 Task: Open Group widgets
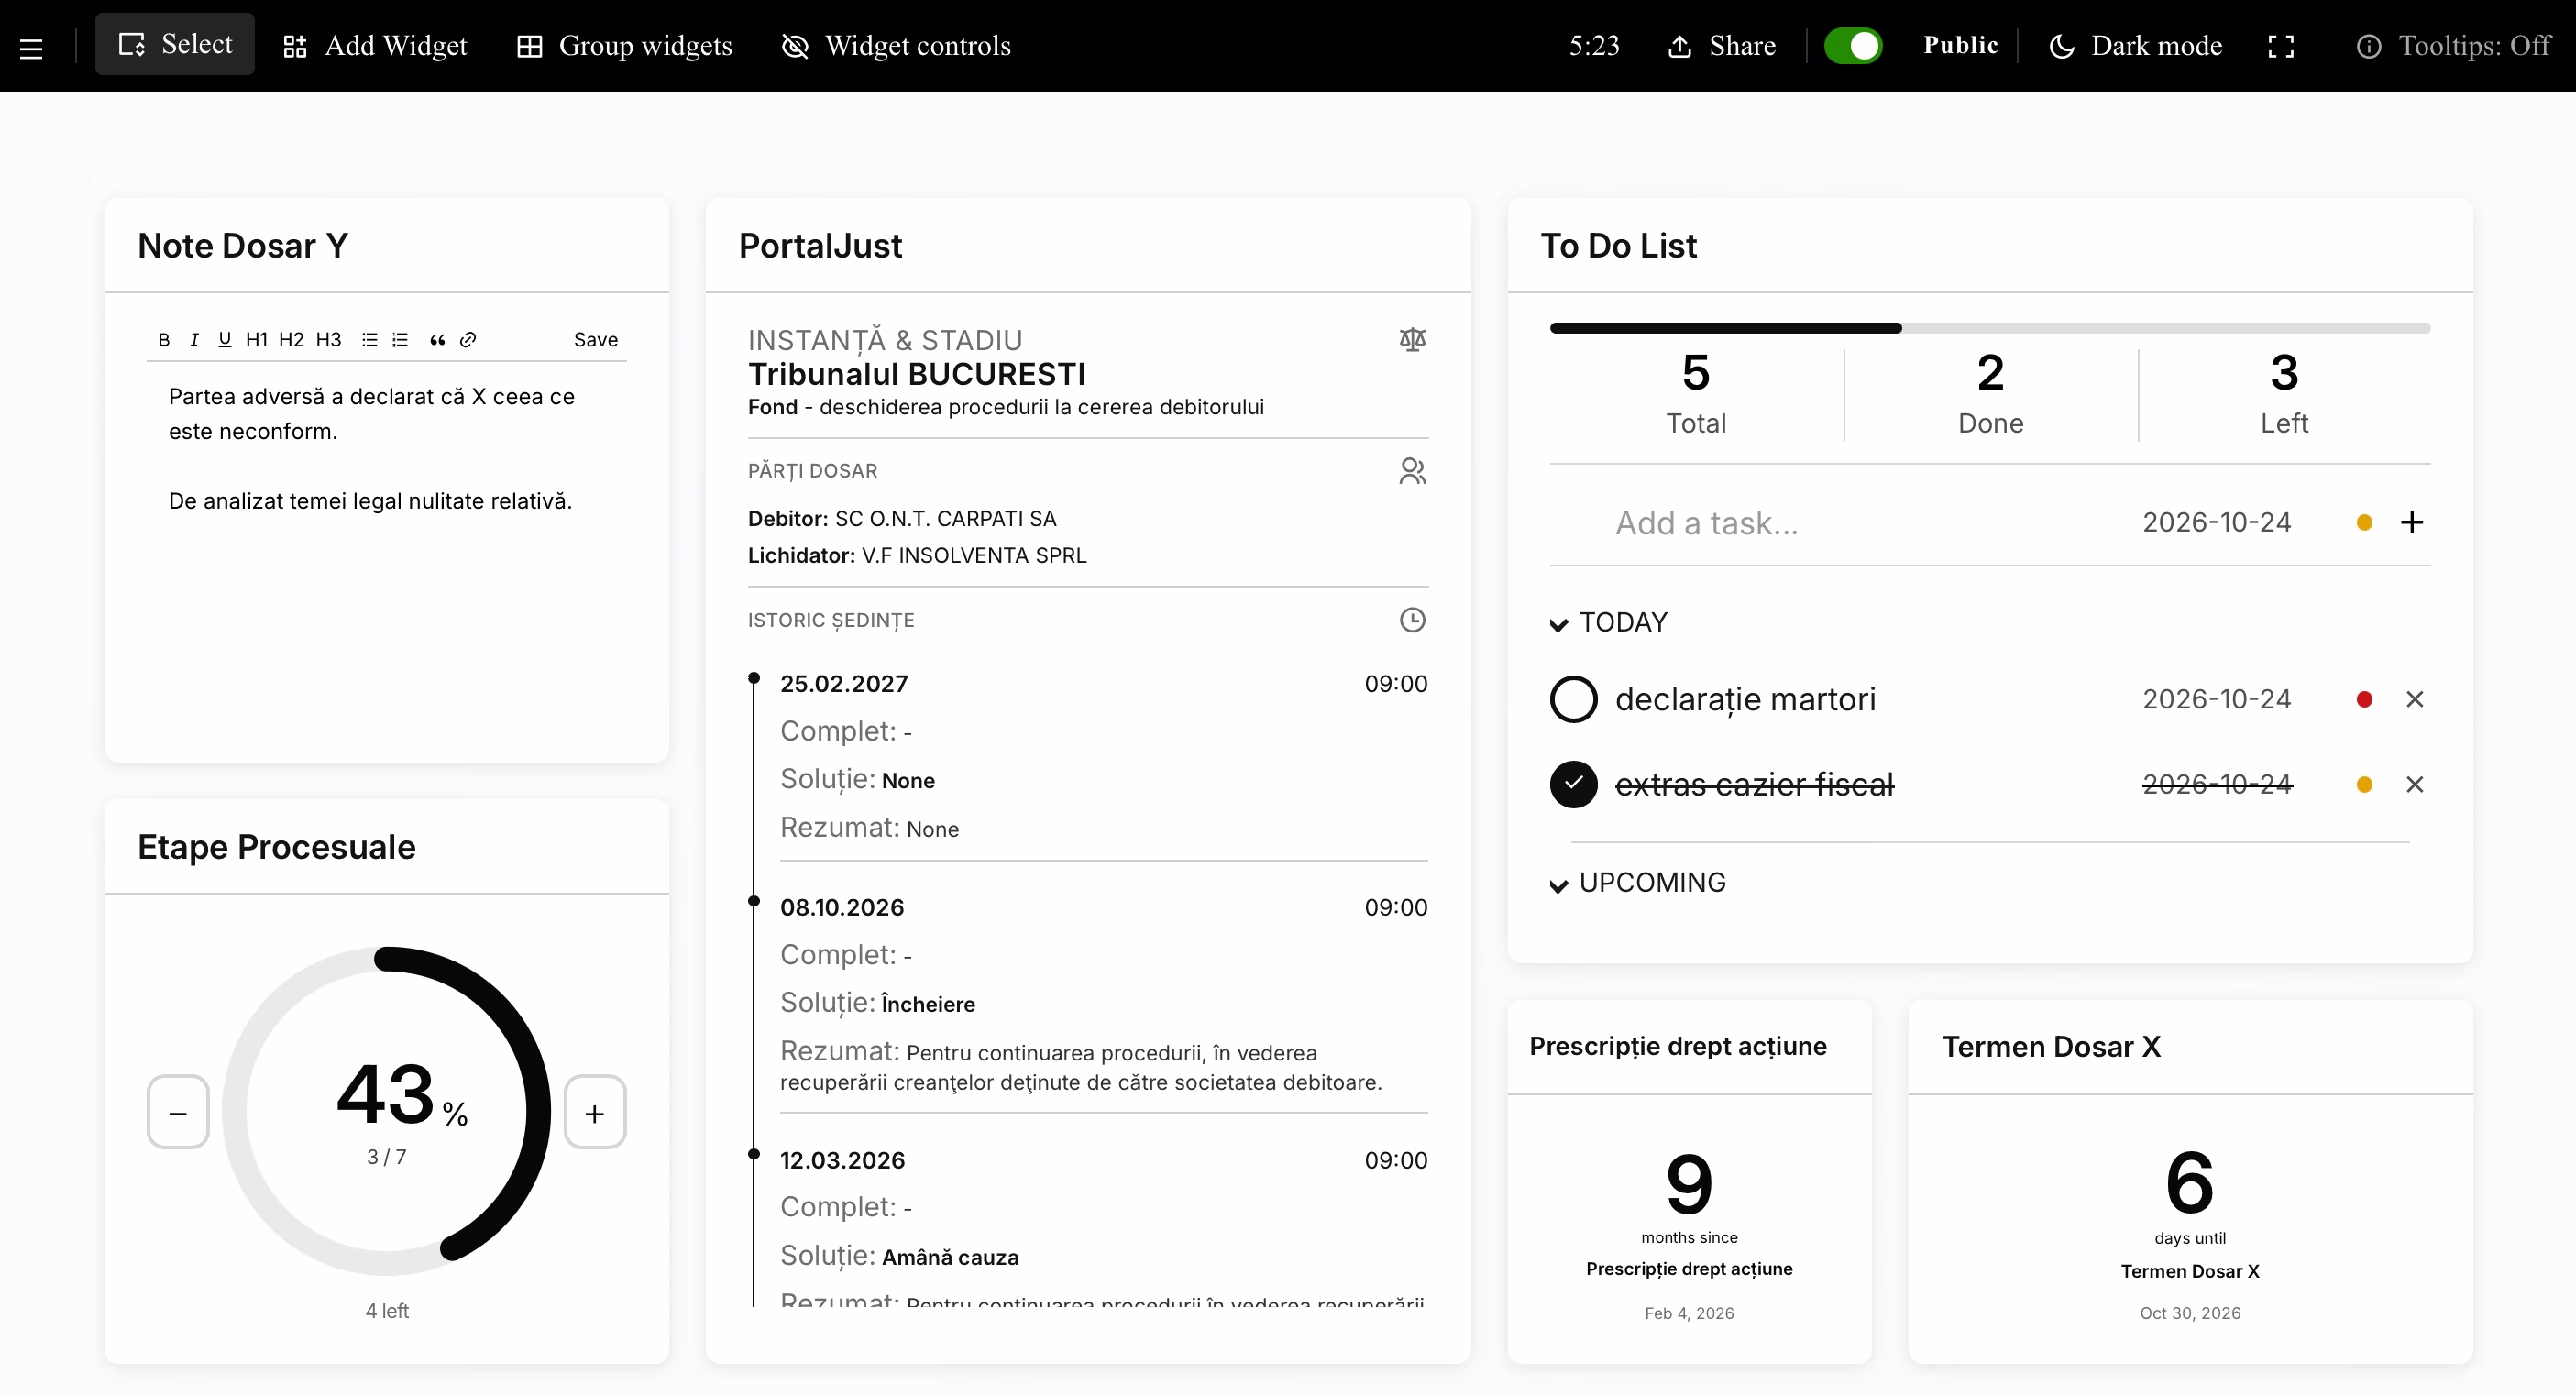(625, 46)
